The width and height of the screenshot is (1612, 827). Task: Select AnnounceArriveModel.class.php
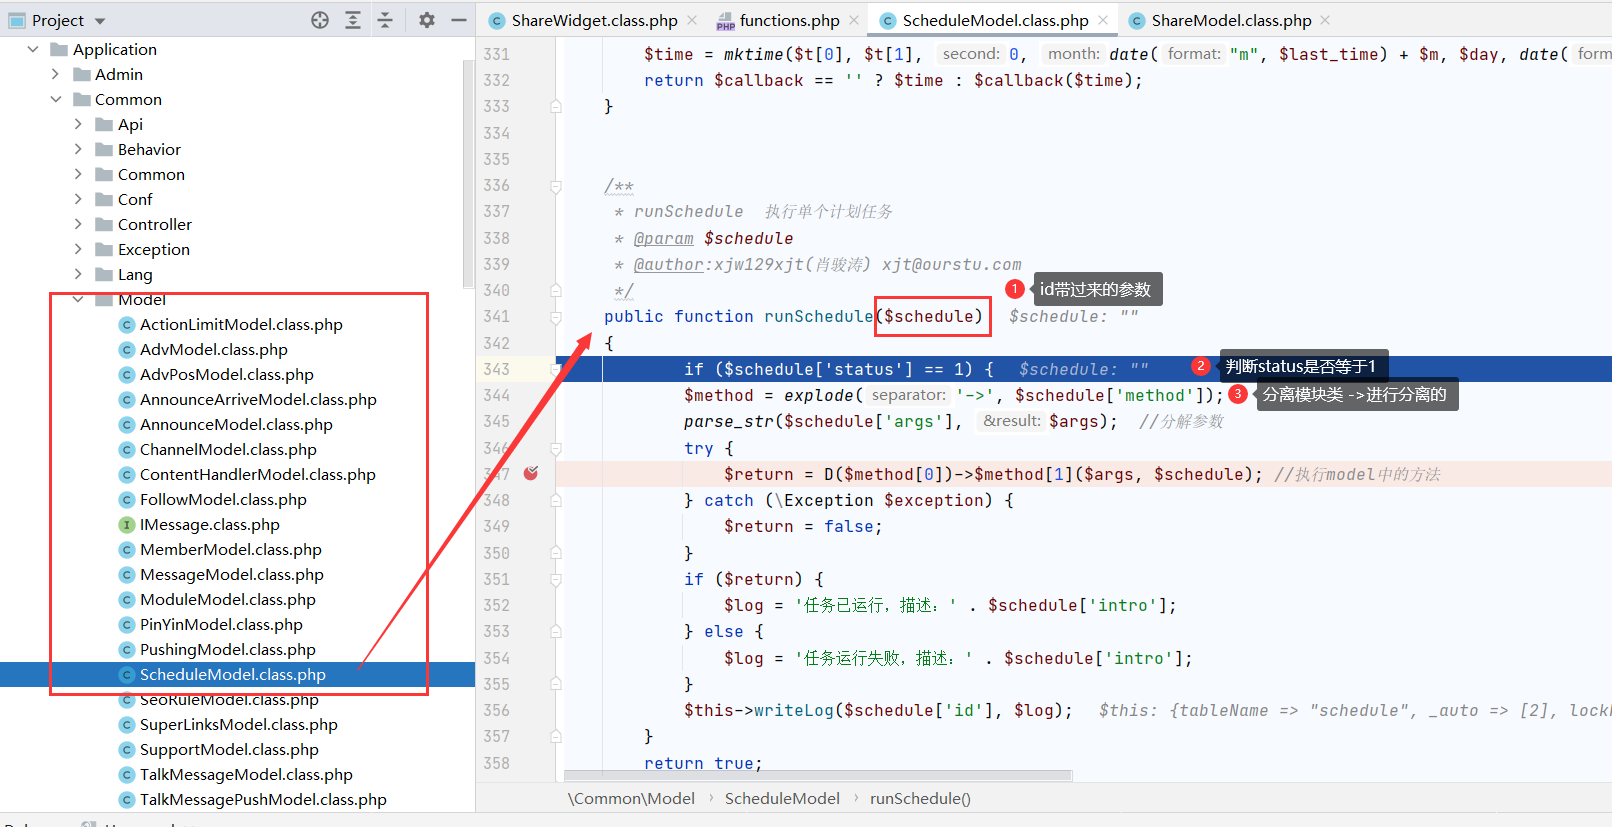(x=258, y=399)
